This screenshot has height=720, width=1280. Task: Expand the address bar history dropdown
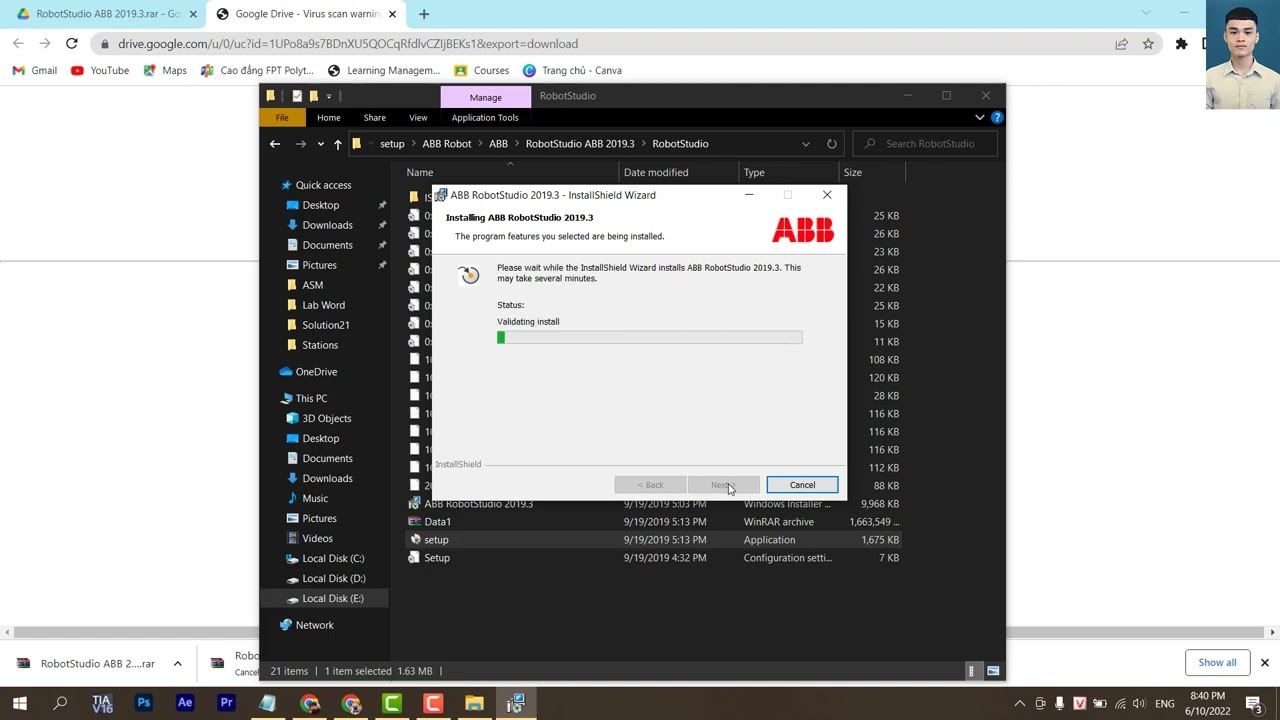click(x=805, y=144)
